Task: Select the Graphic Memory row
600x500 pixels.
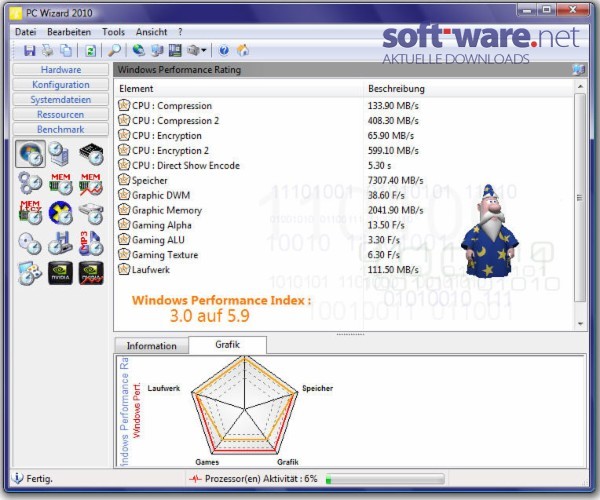Action: [x=344, y=210]
